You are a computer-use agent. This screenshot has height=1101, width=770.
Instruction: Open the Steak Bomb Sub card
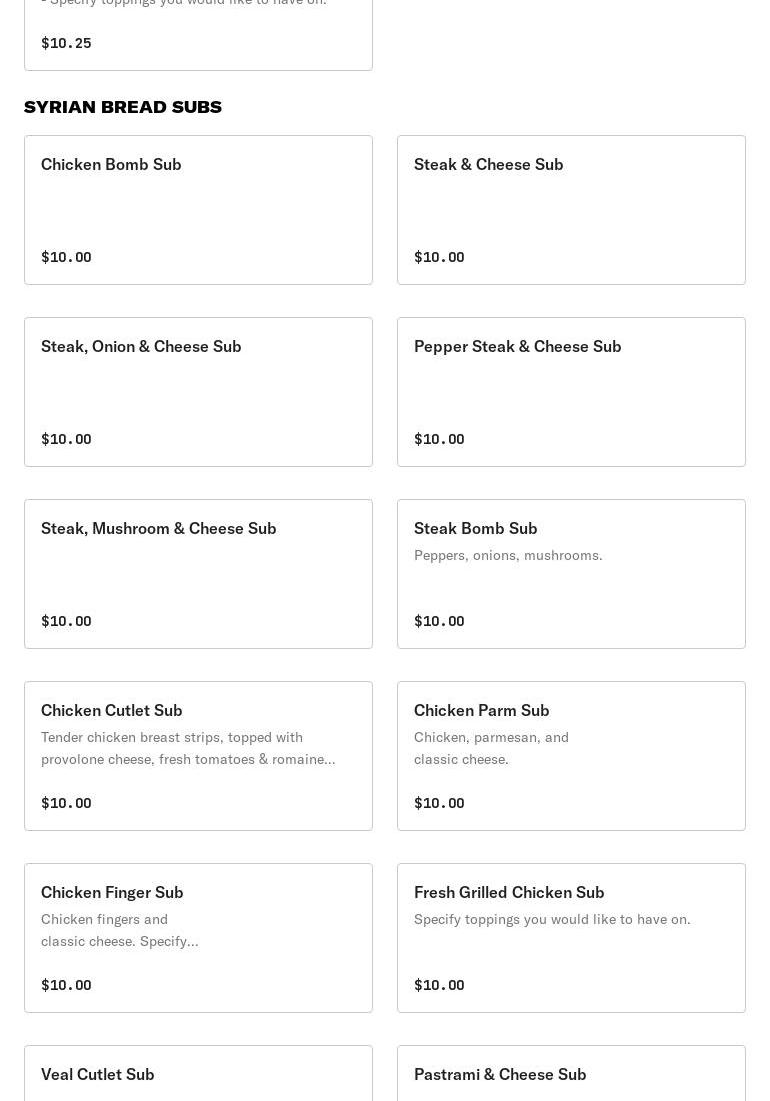click(x=571, y=574)
